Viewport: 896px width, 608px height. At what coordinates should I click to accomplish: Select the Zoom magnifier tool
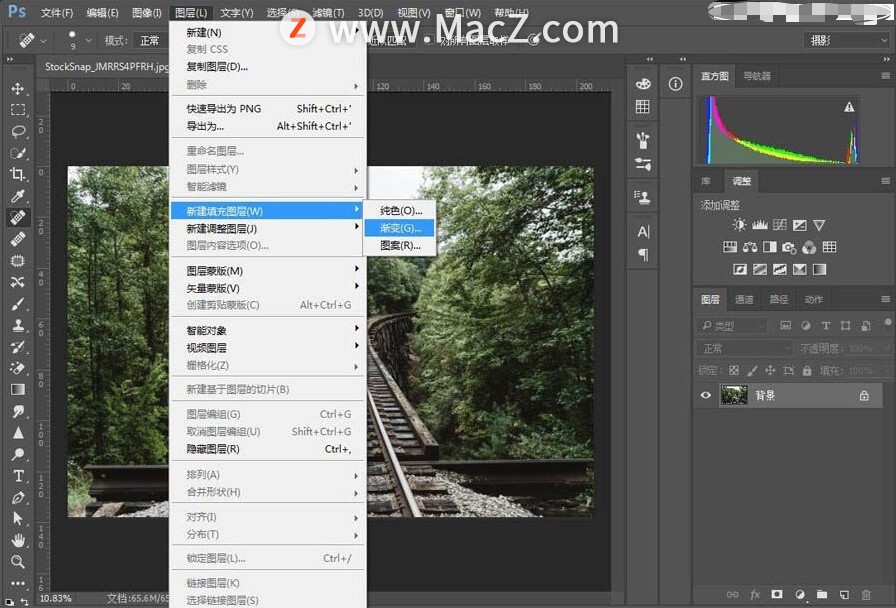18,562
